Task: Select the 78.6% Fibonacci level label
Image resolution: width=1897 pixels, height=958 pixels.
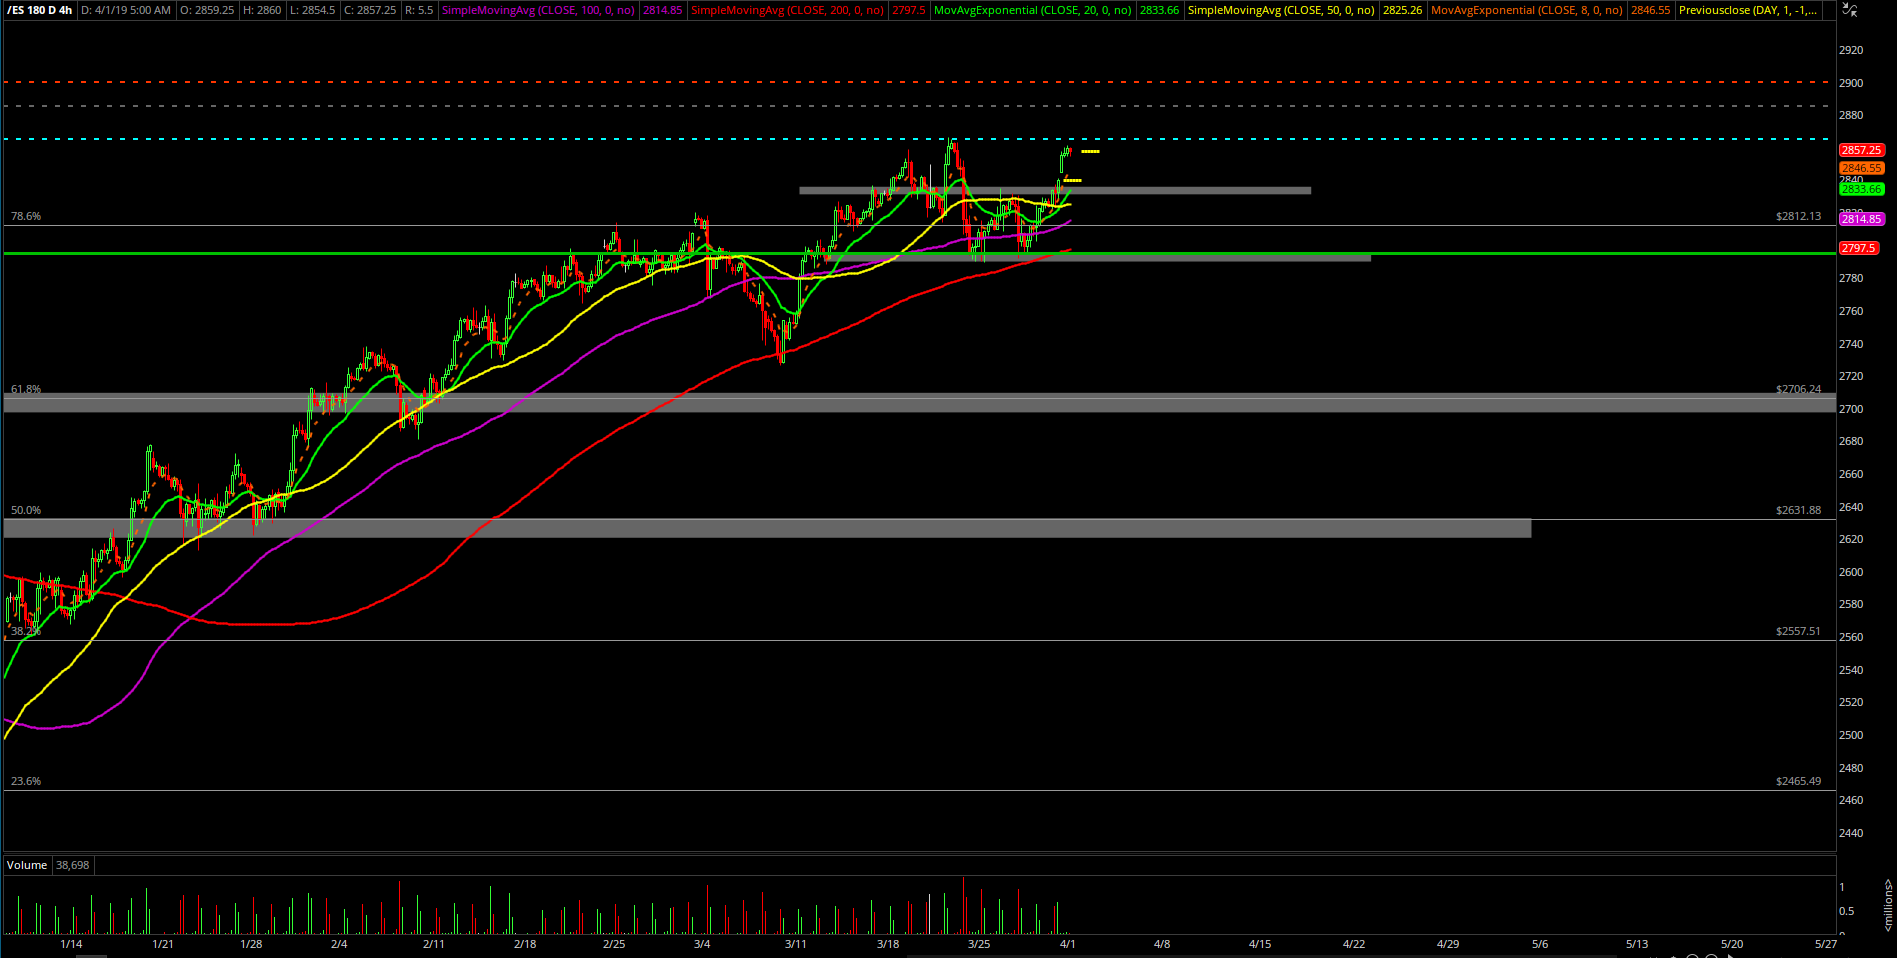Action: click(26, 216)
